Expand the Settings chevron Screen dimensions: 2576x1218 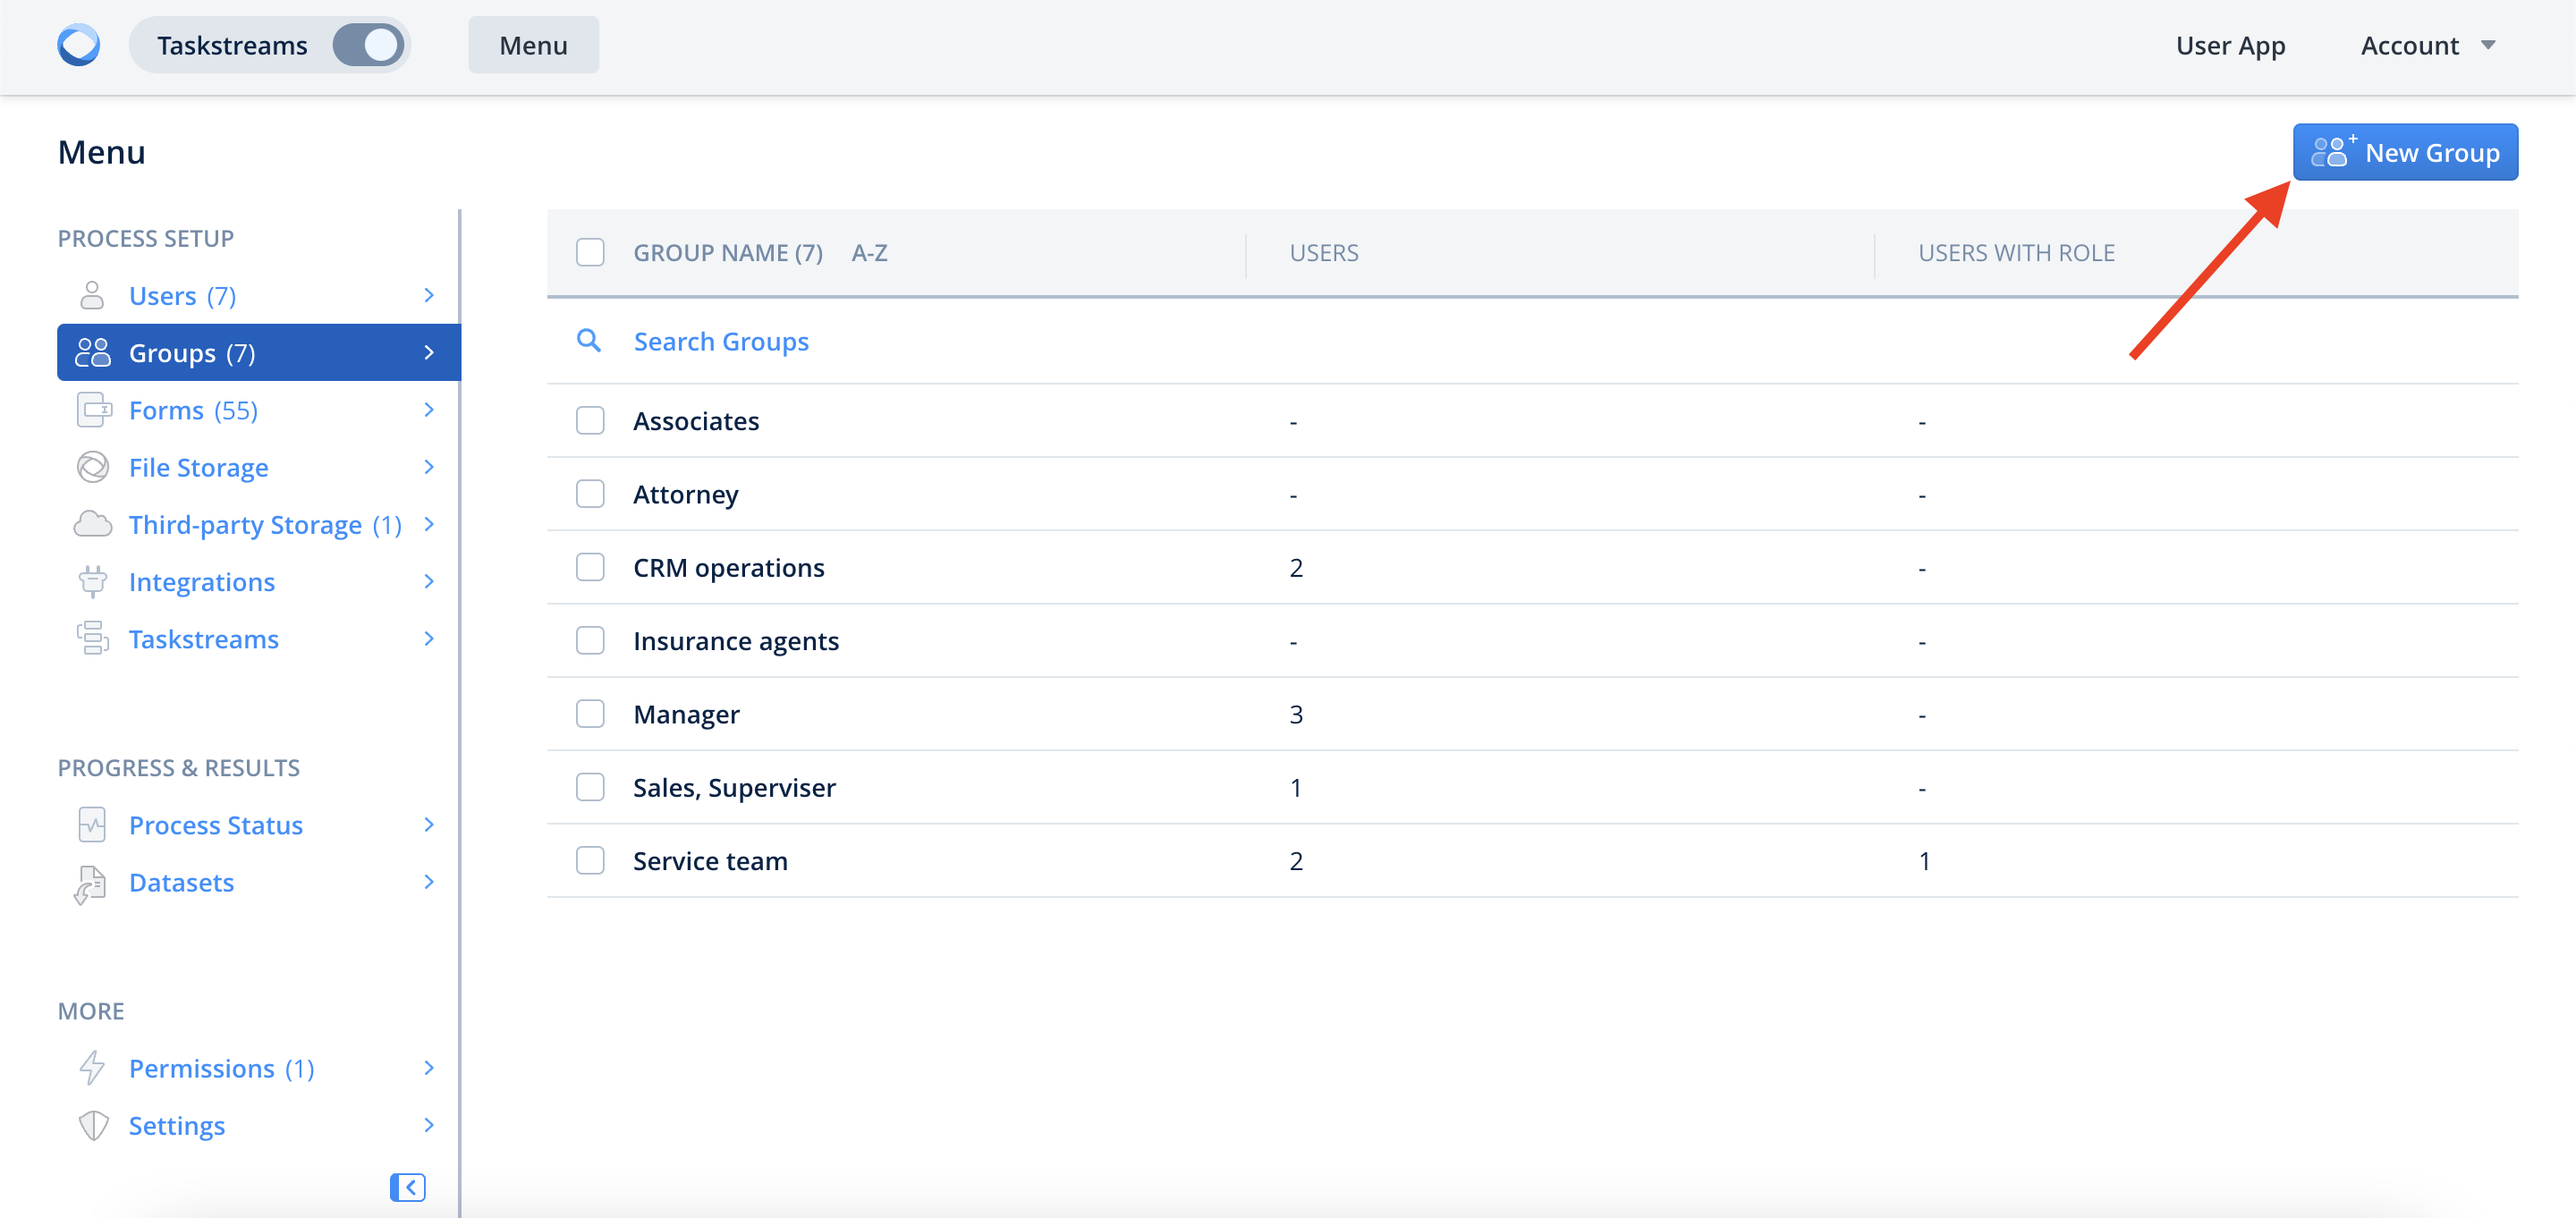click(x=429, y=1125)
